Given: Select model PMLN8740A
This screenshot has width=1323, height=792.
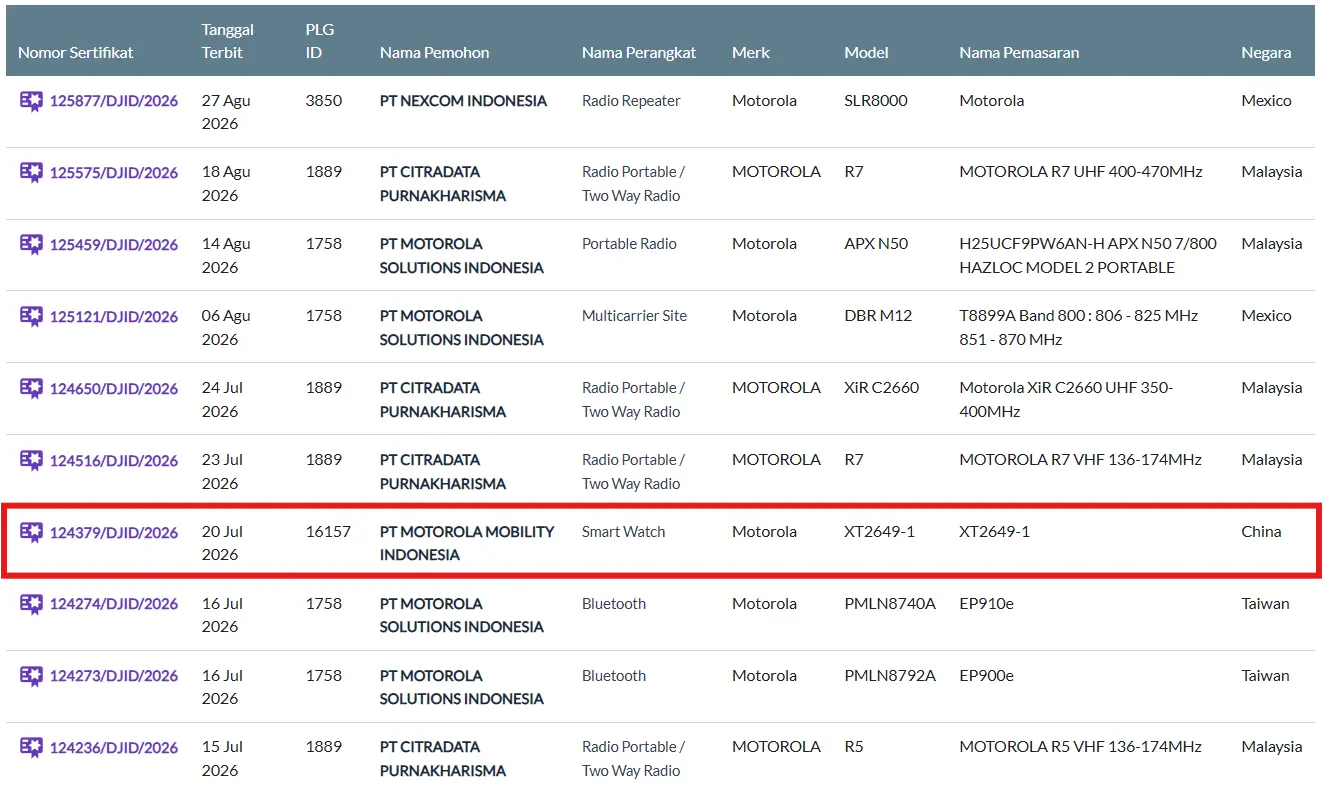Looking at the screenshot, I should pyautogui.click(x=890, y=604).
